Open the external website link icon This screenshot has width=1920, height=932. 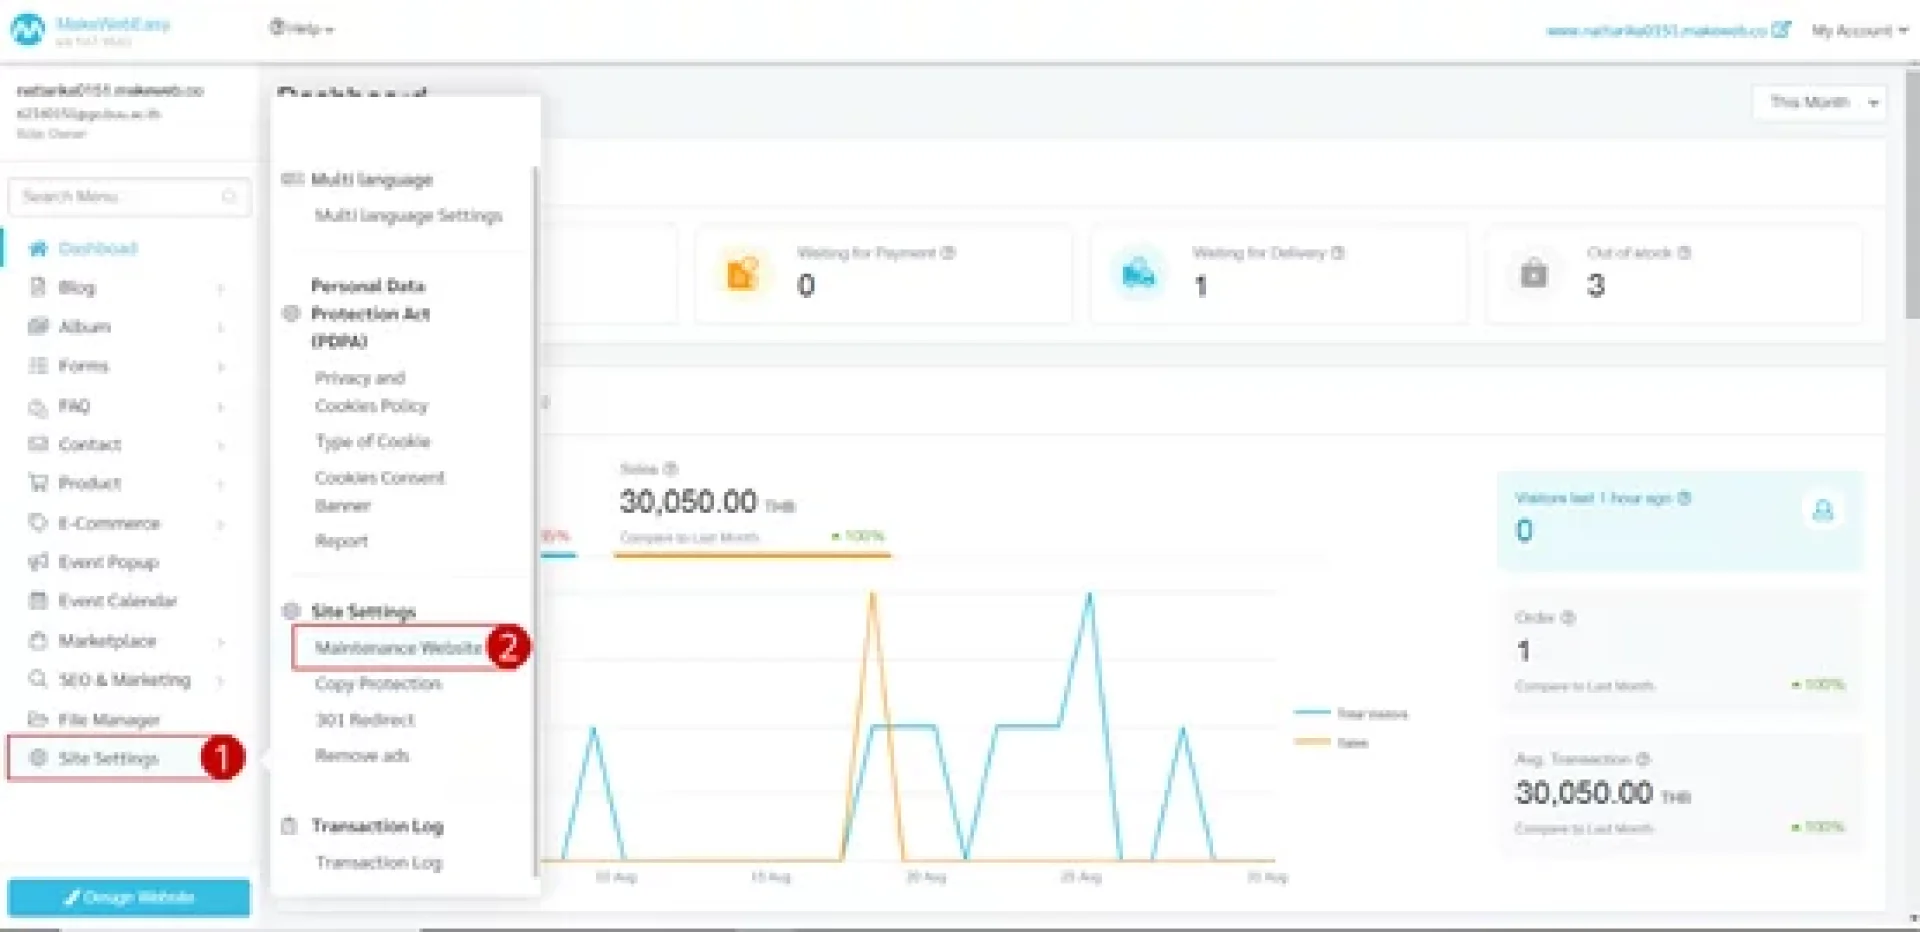tap(1781, 30)
